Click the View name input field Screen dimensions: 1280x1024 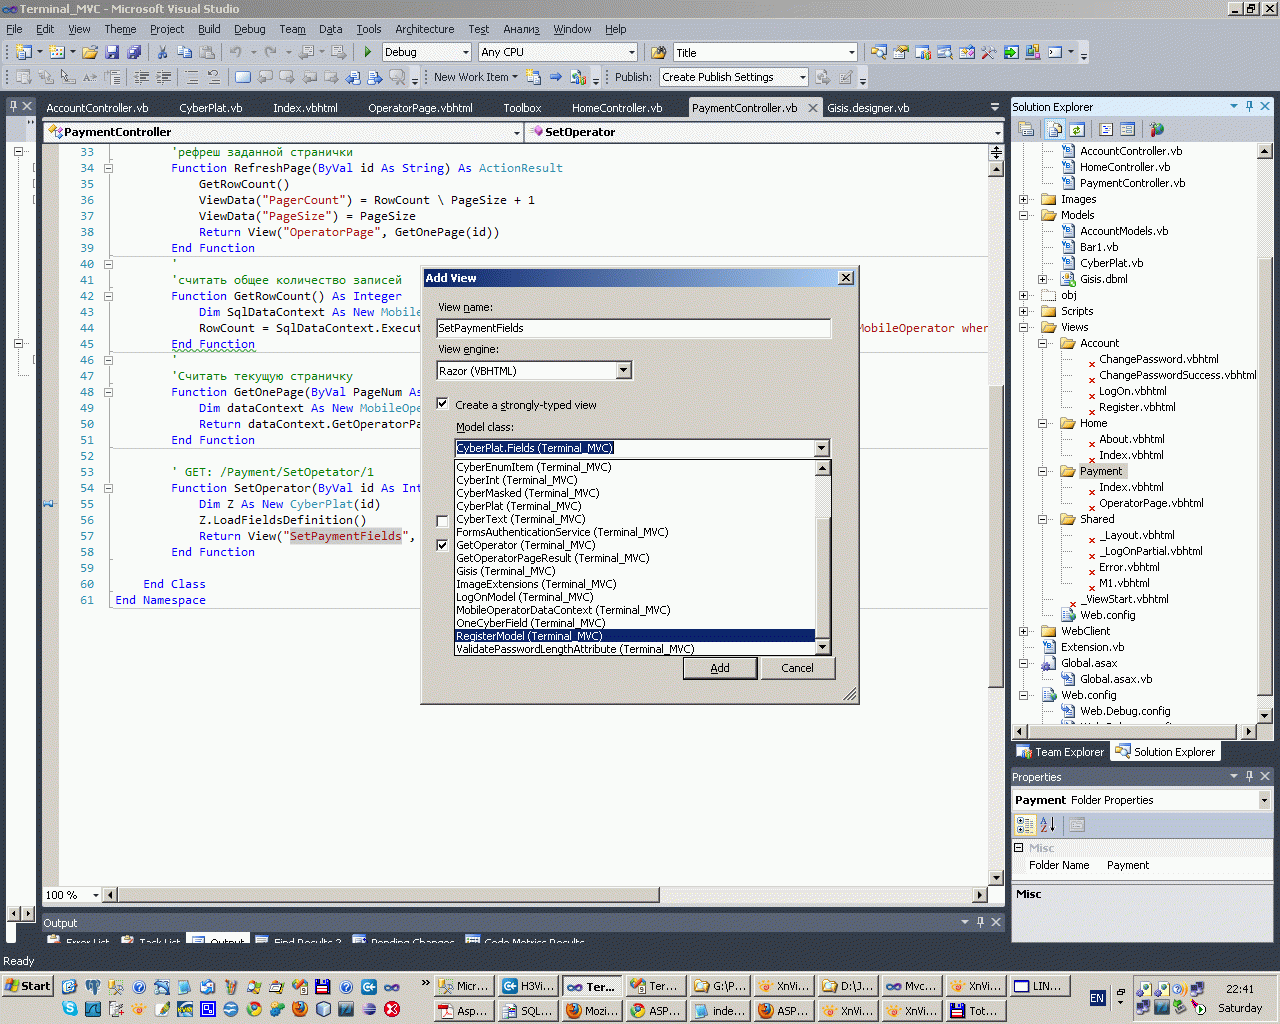coord(633,328)
